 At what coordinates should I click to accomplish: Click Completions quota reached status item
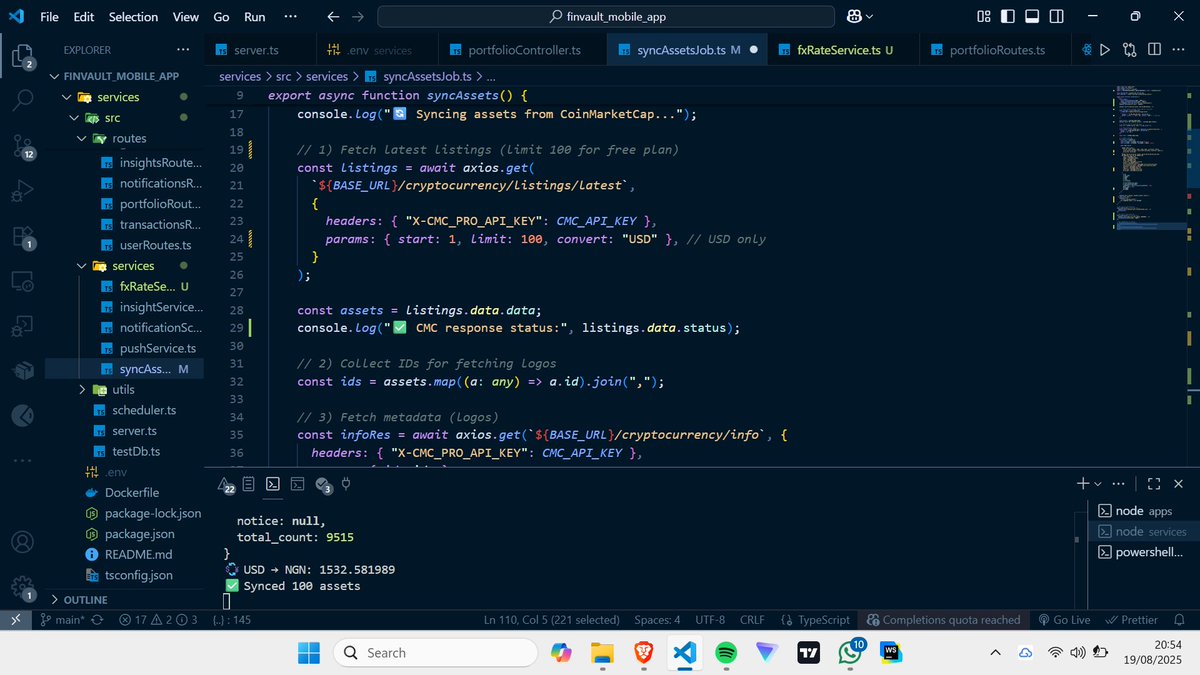click(x=943, y=620)
